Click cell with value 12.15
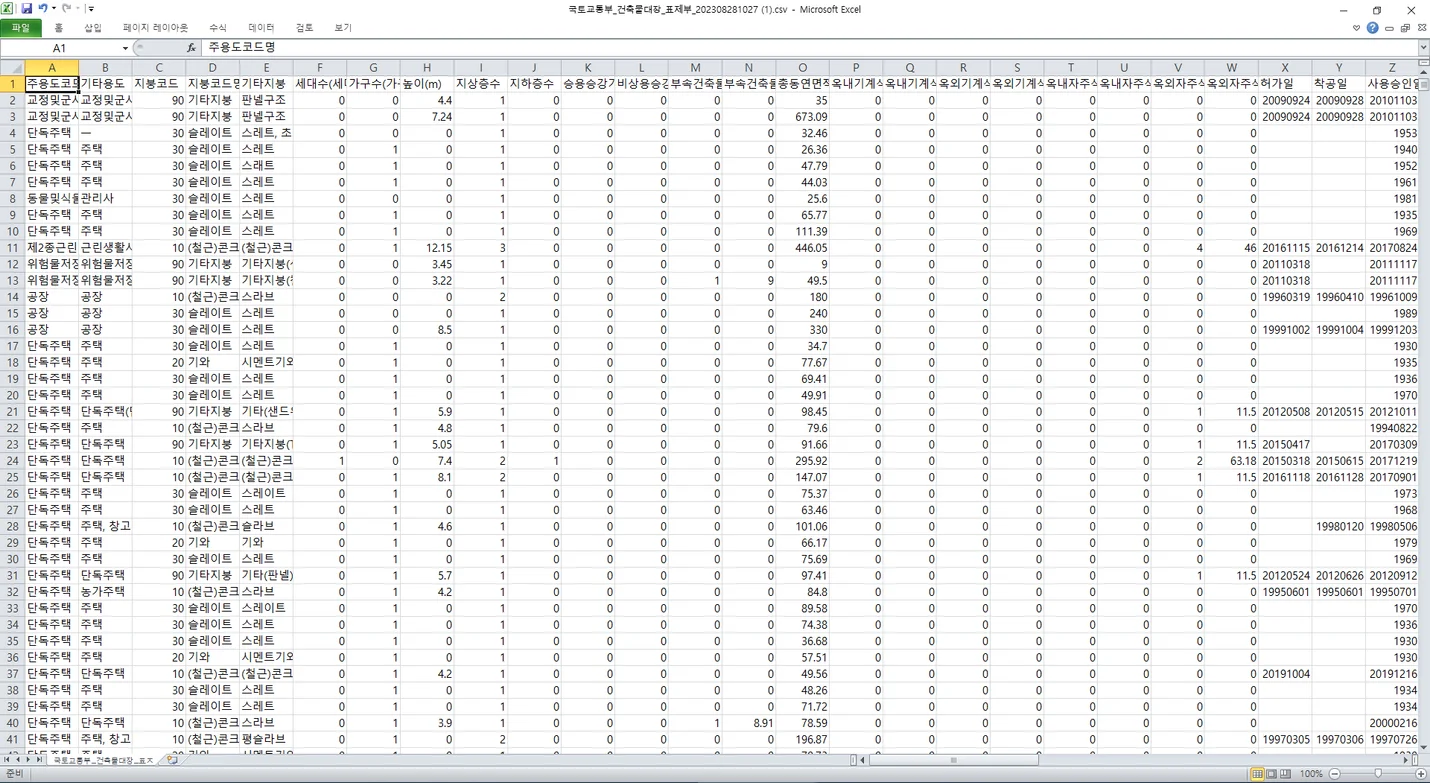 (427, 248)
